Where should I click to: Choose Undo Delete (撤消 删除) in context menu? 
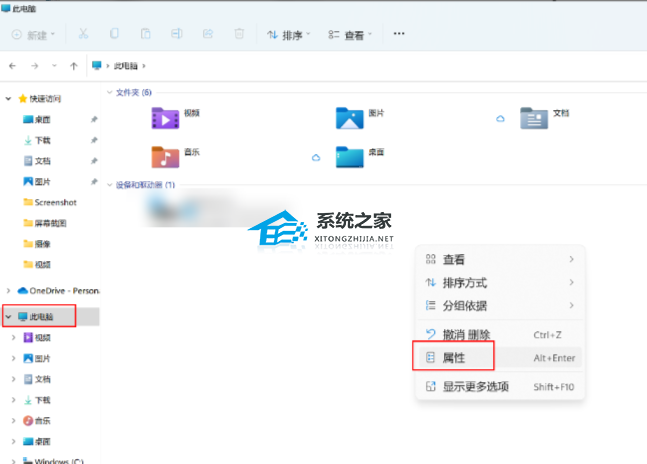pyautogui.click(x=500, y=334)
